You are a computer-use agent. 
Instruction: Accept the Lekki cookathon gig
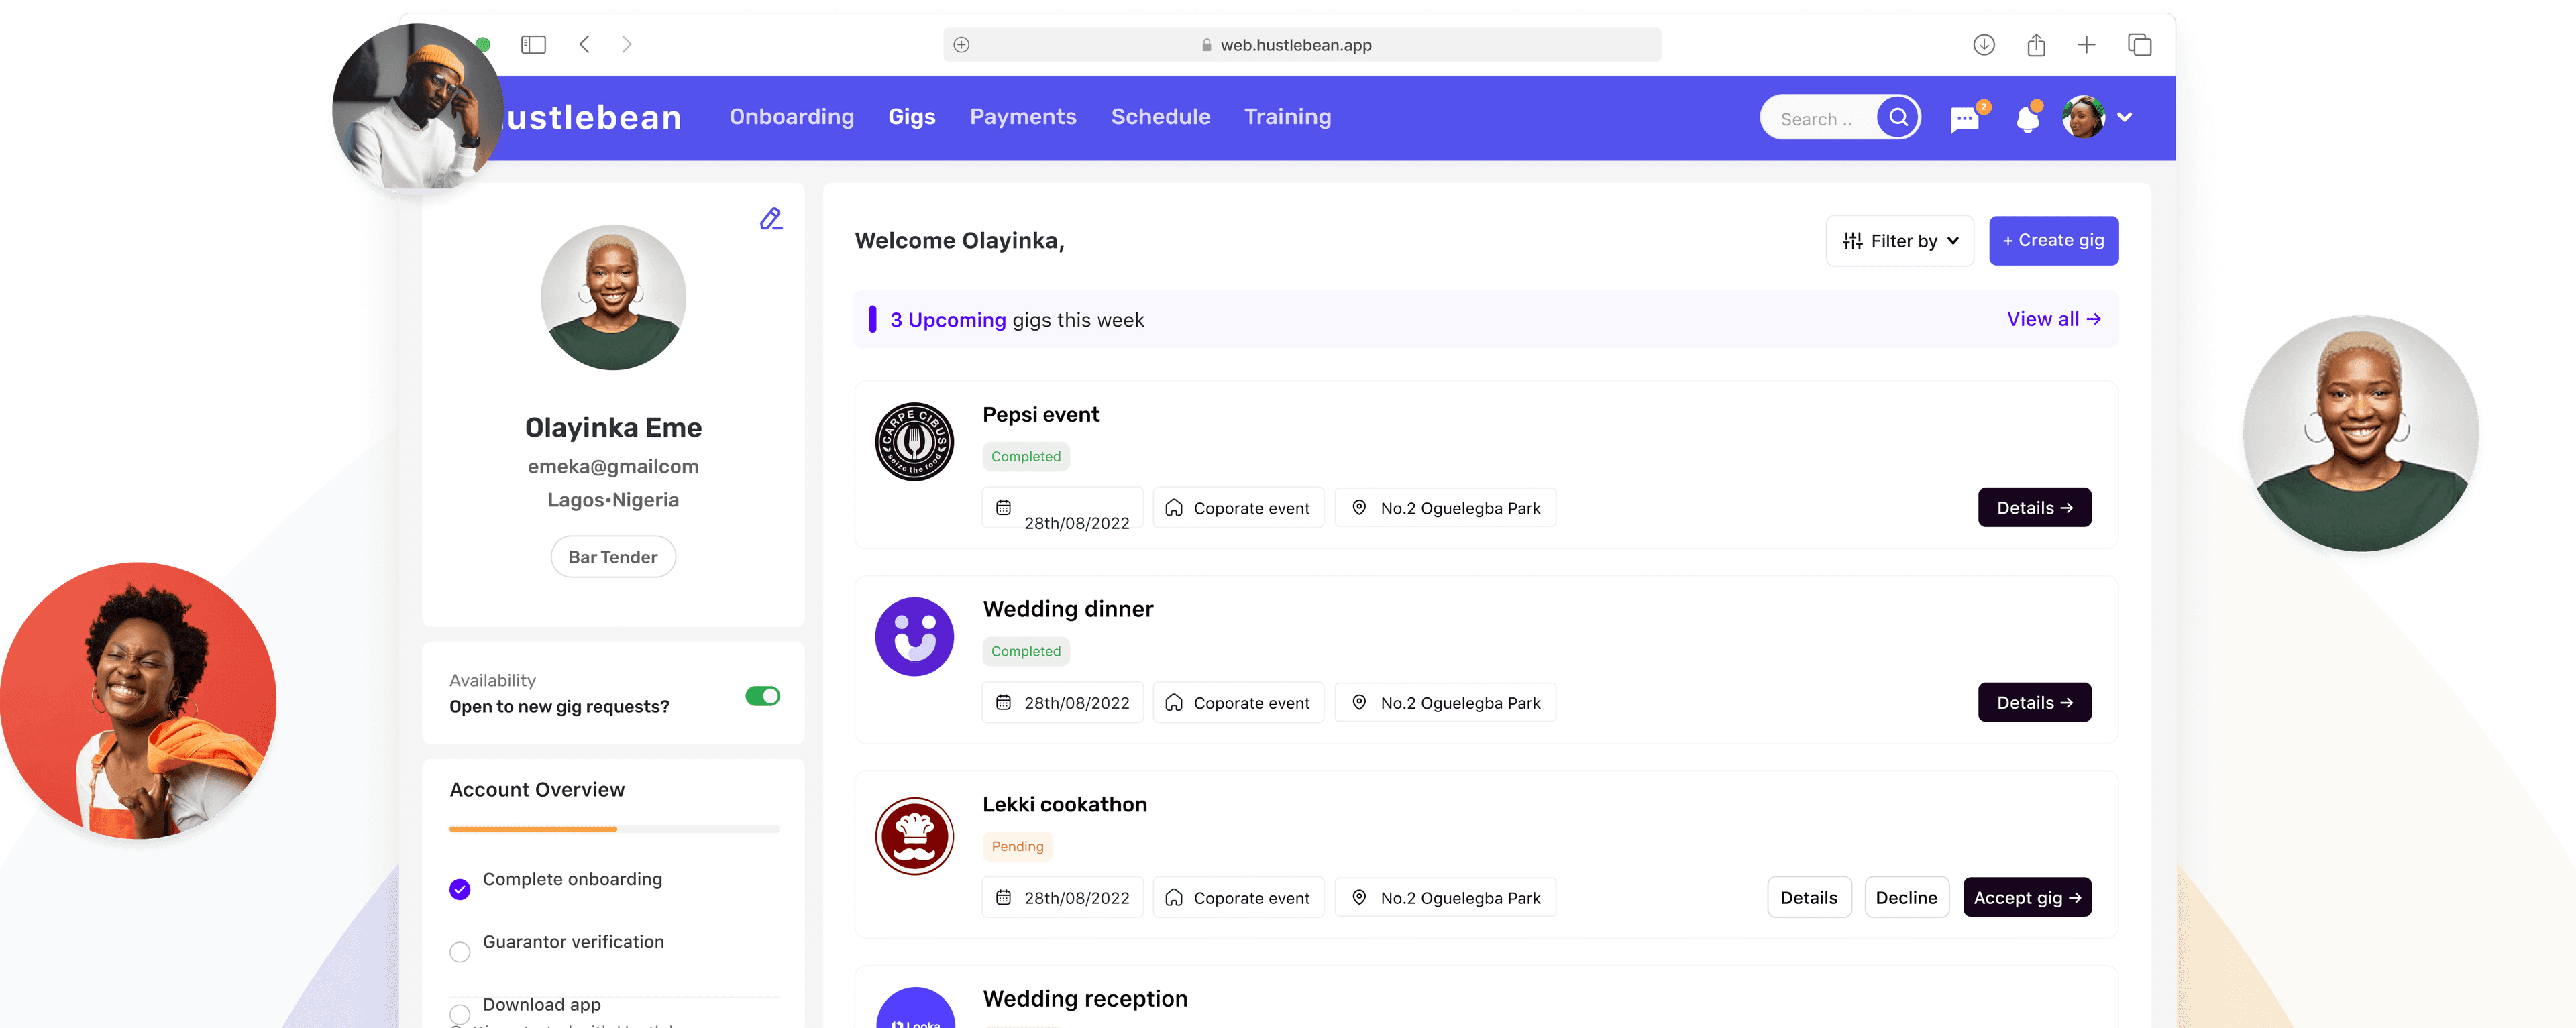(x=2027, y=897)
